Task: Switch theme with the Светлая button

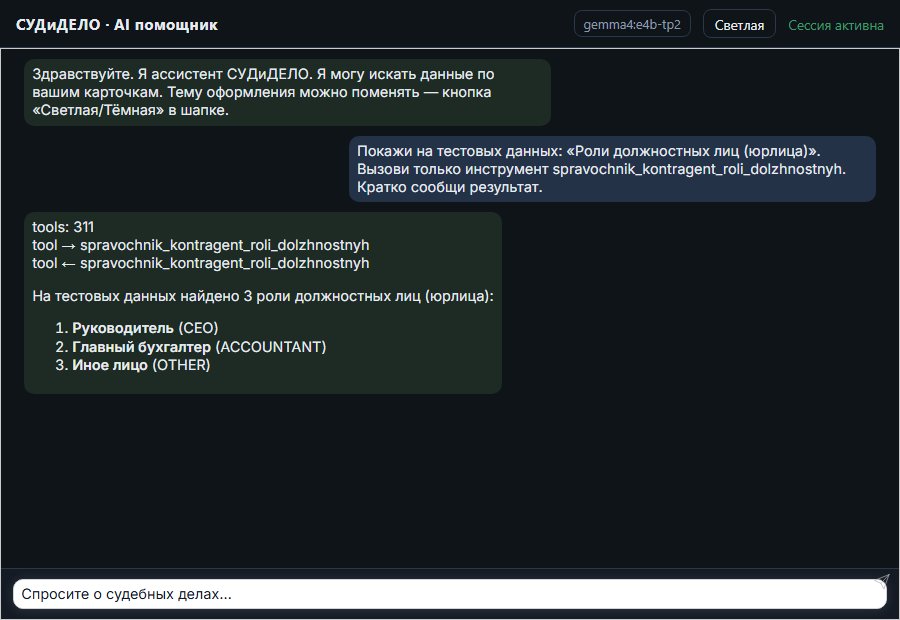Action: click(739, 25)
